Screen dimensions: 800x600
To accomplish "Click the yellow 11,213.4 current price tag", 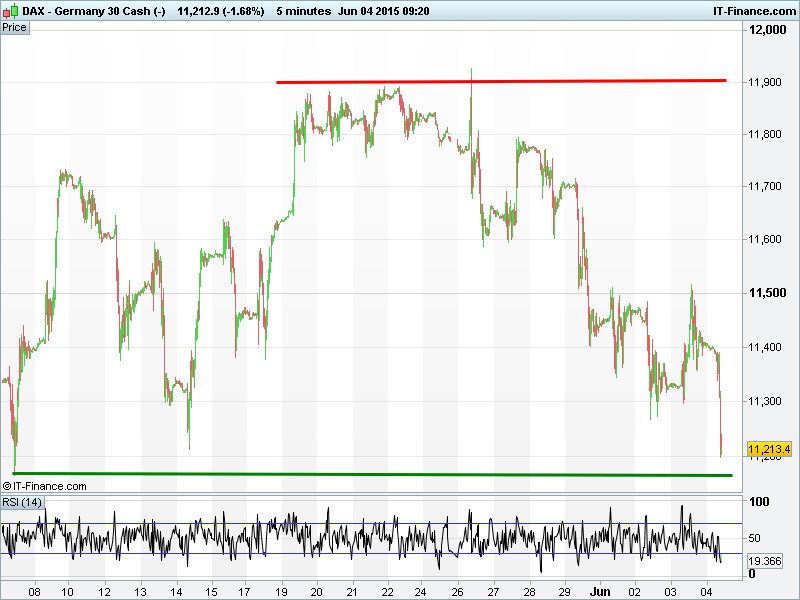I will tap(769, 449).
